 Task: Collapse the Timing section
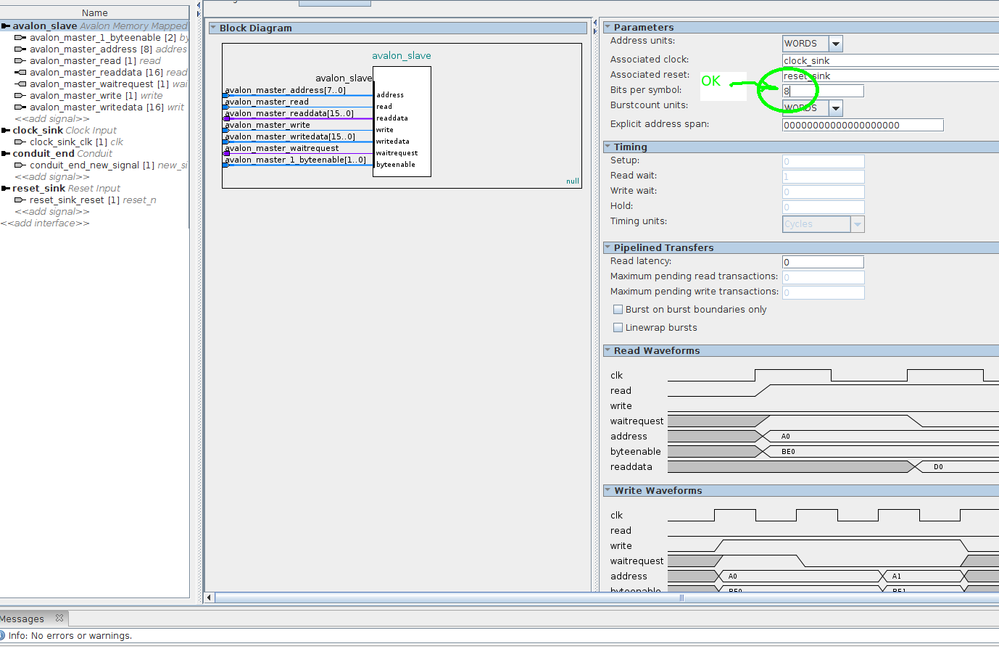pos(607,147)
